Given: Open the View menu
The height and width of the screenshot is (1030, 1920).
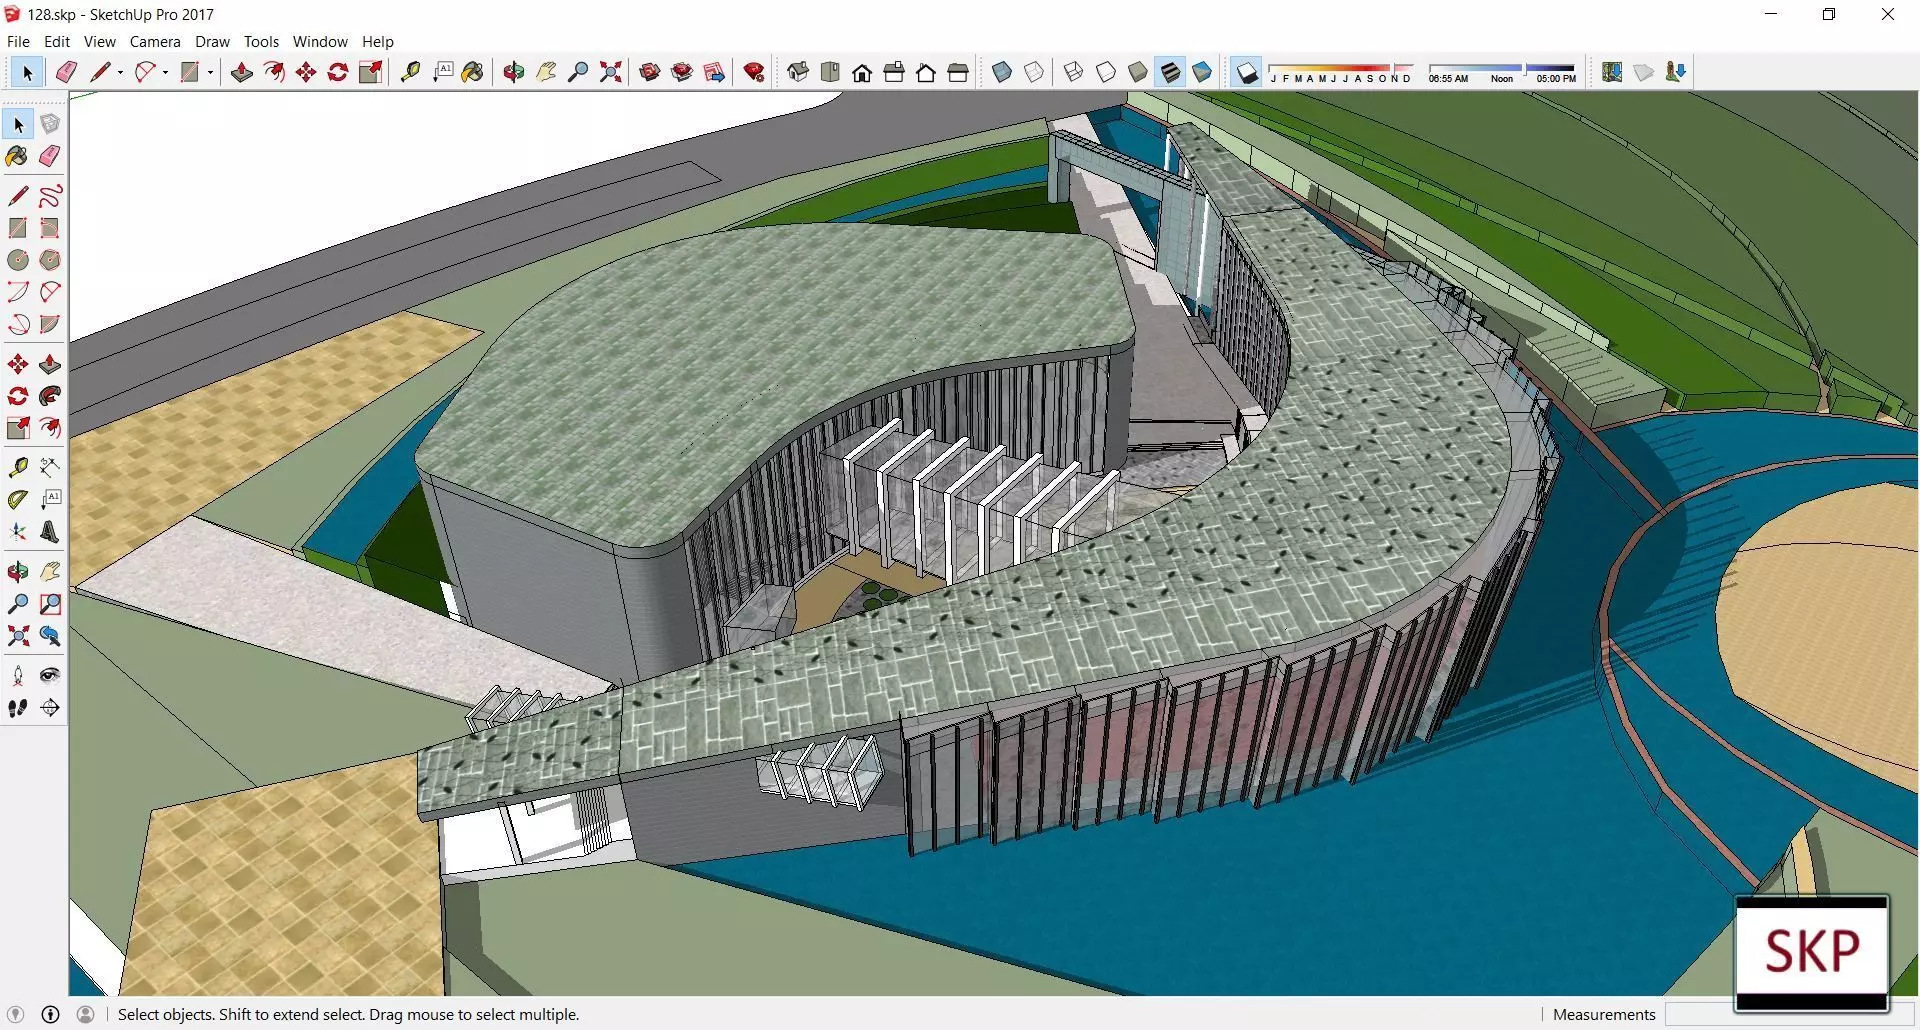Looking at the screenshot, I should pos(99,41).
